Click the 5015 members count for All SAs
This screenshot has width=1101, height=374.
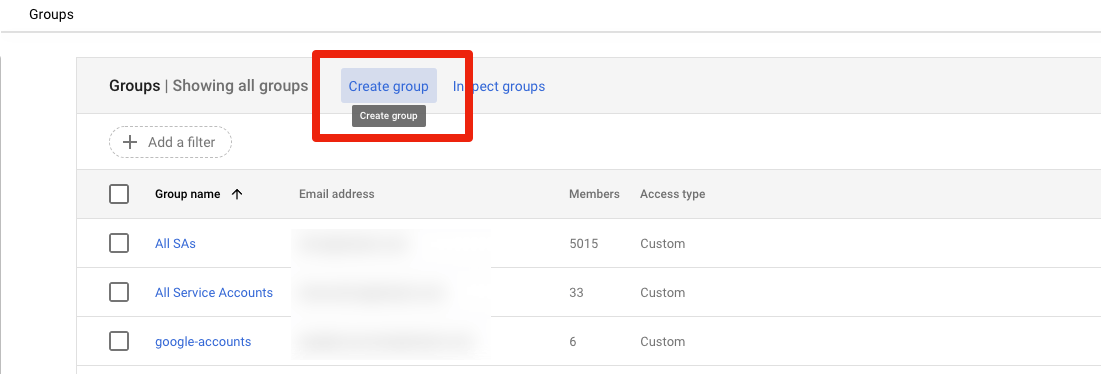coord(583,243)
